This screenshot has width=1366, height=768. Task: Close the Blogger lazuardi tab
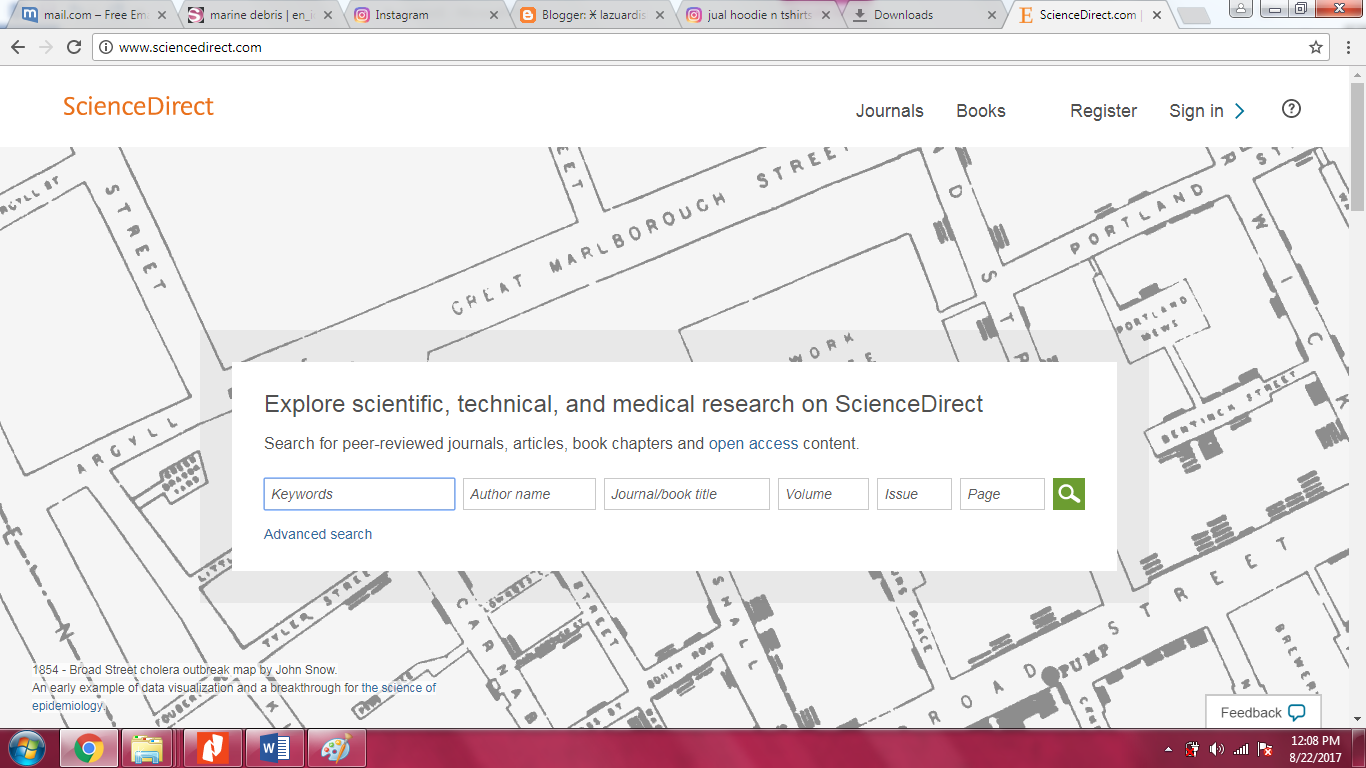tap(659, 15)
